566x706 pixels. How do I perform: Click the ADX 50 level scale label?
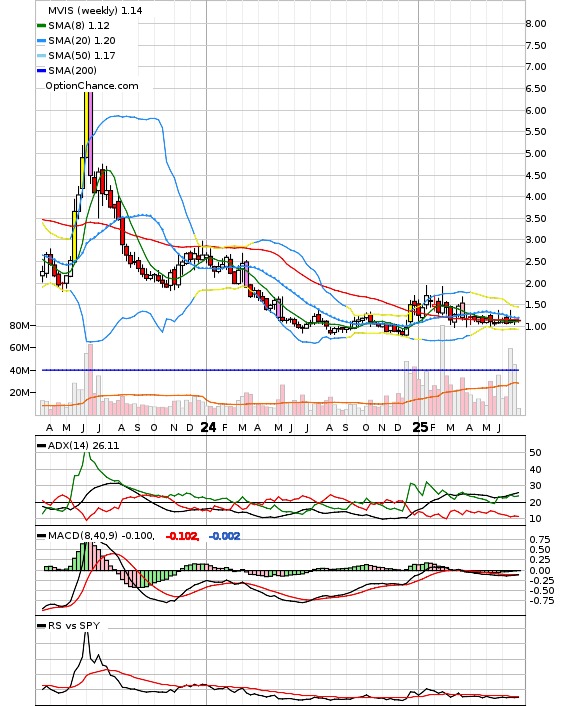(535, 453)
